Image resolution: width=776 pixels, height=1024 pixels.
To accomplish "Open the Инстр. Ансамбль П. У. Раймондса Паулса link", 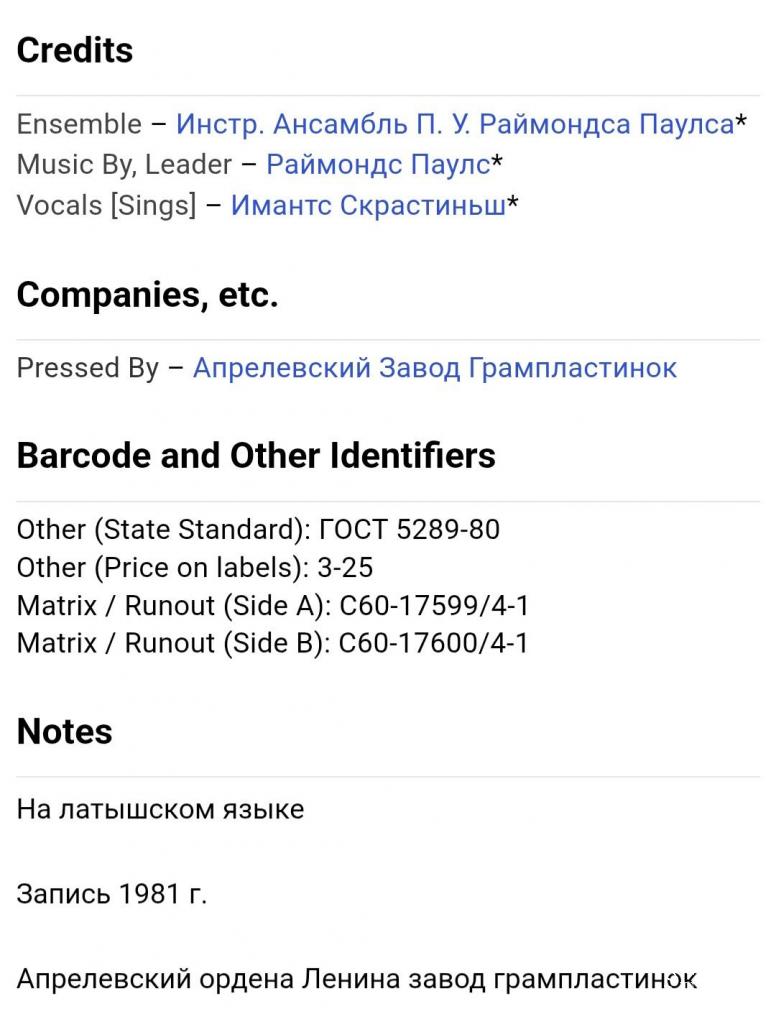I will coord(455,125).
